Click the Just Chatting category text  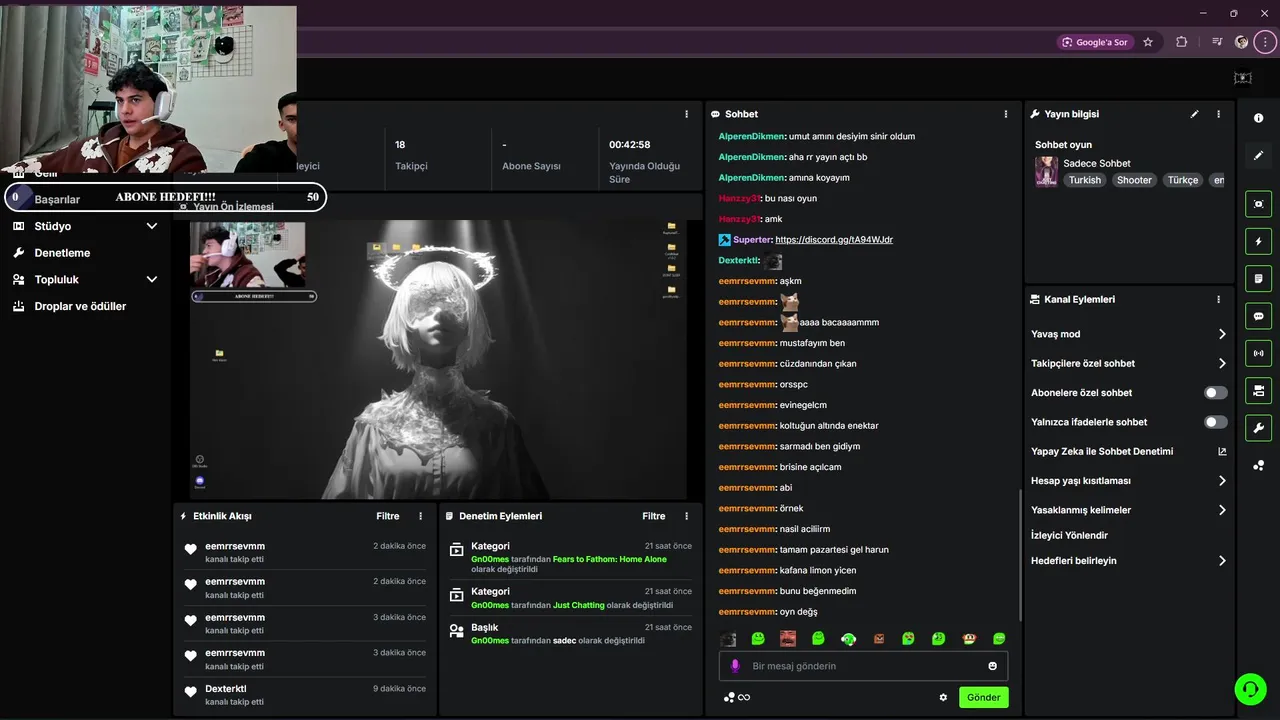point(578,605)
